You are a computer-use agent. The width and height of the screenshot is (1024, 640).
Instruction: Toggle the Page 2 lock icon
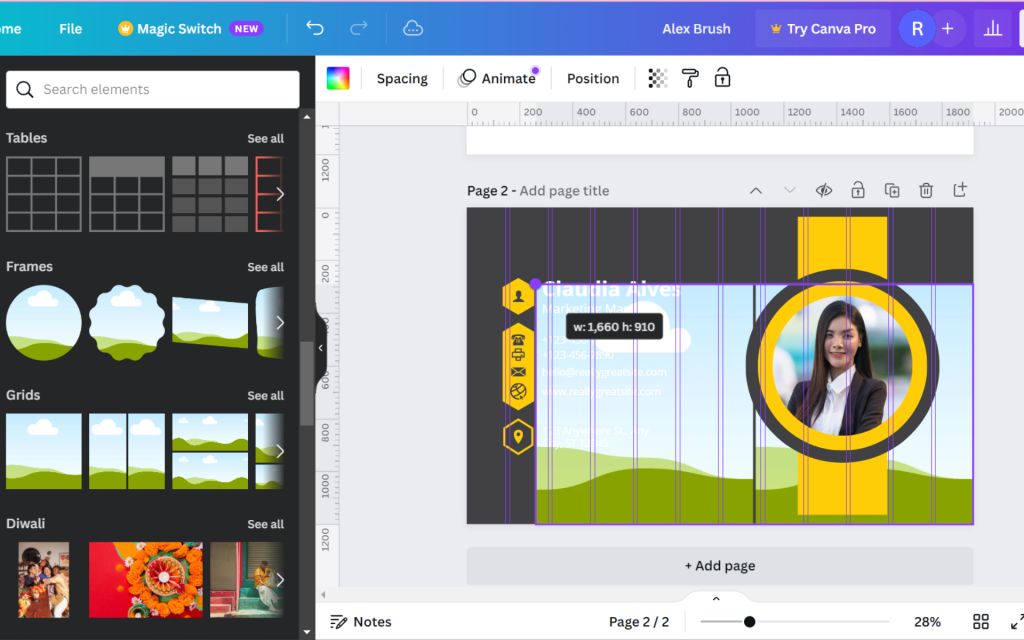click(857, 190)
